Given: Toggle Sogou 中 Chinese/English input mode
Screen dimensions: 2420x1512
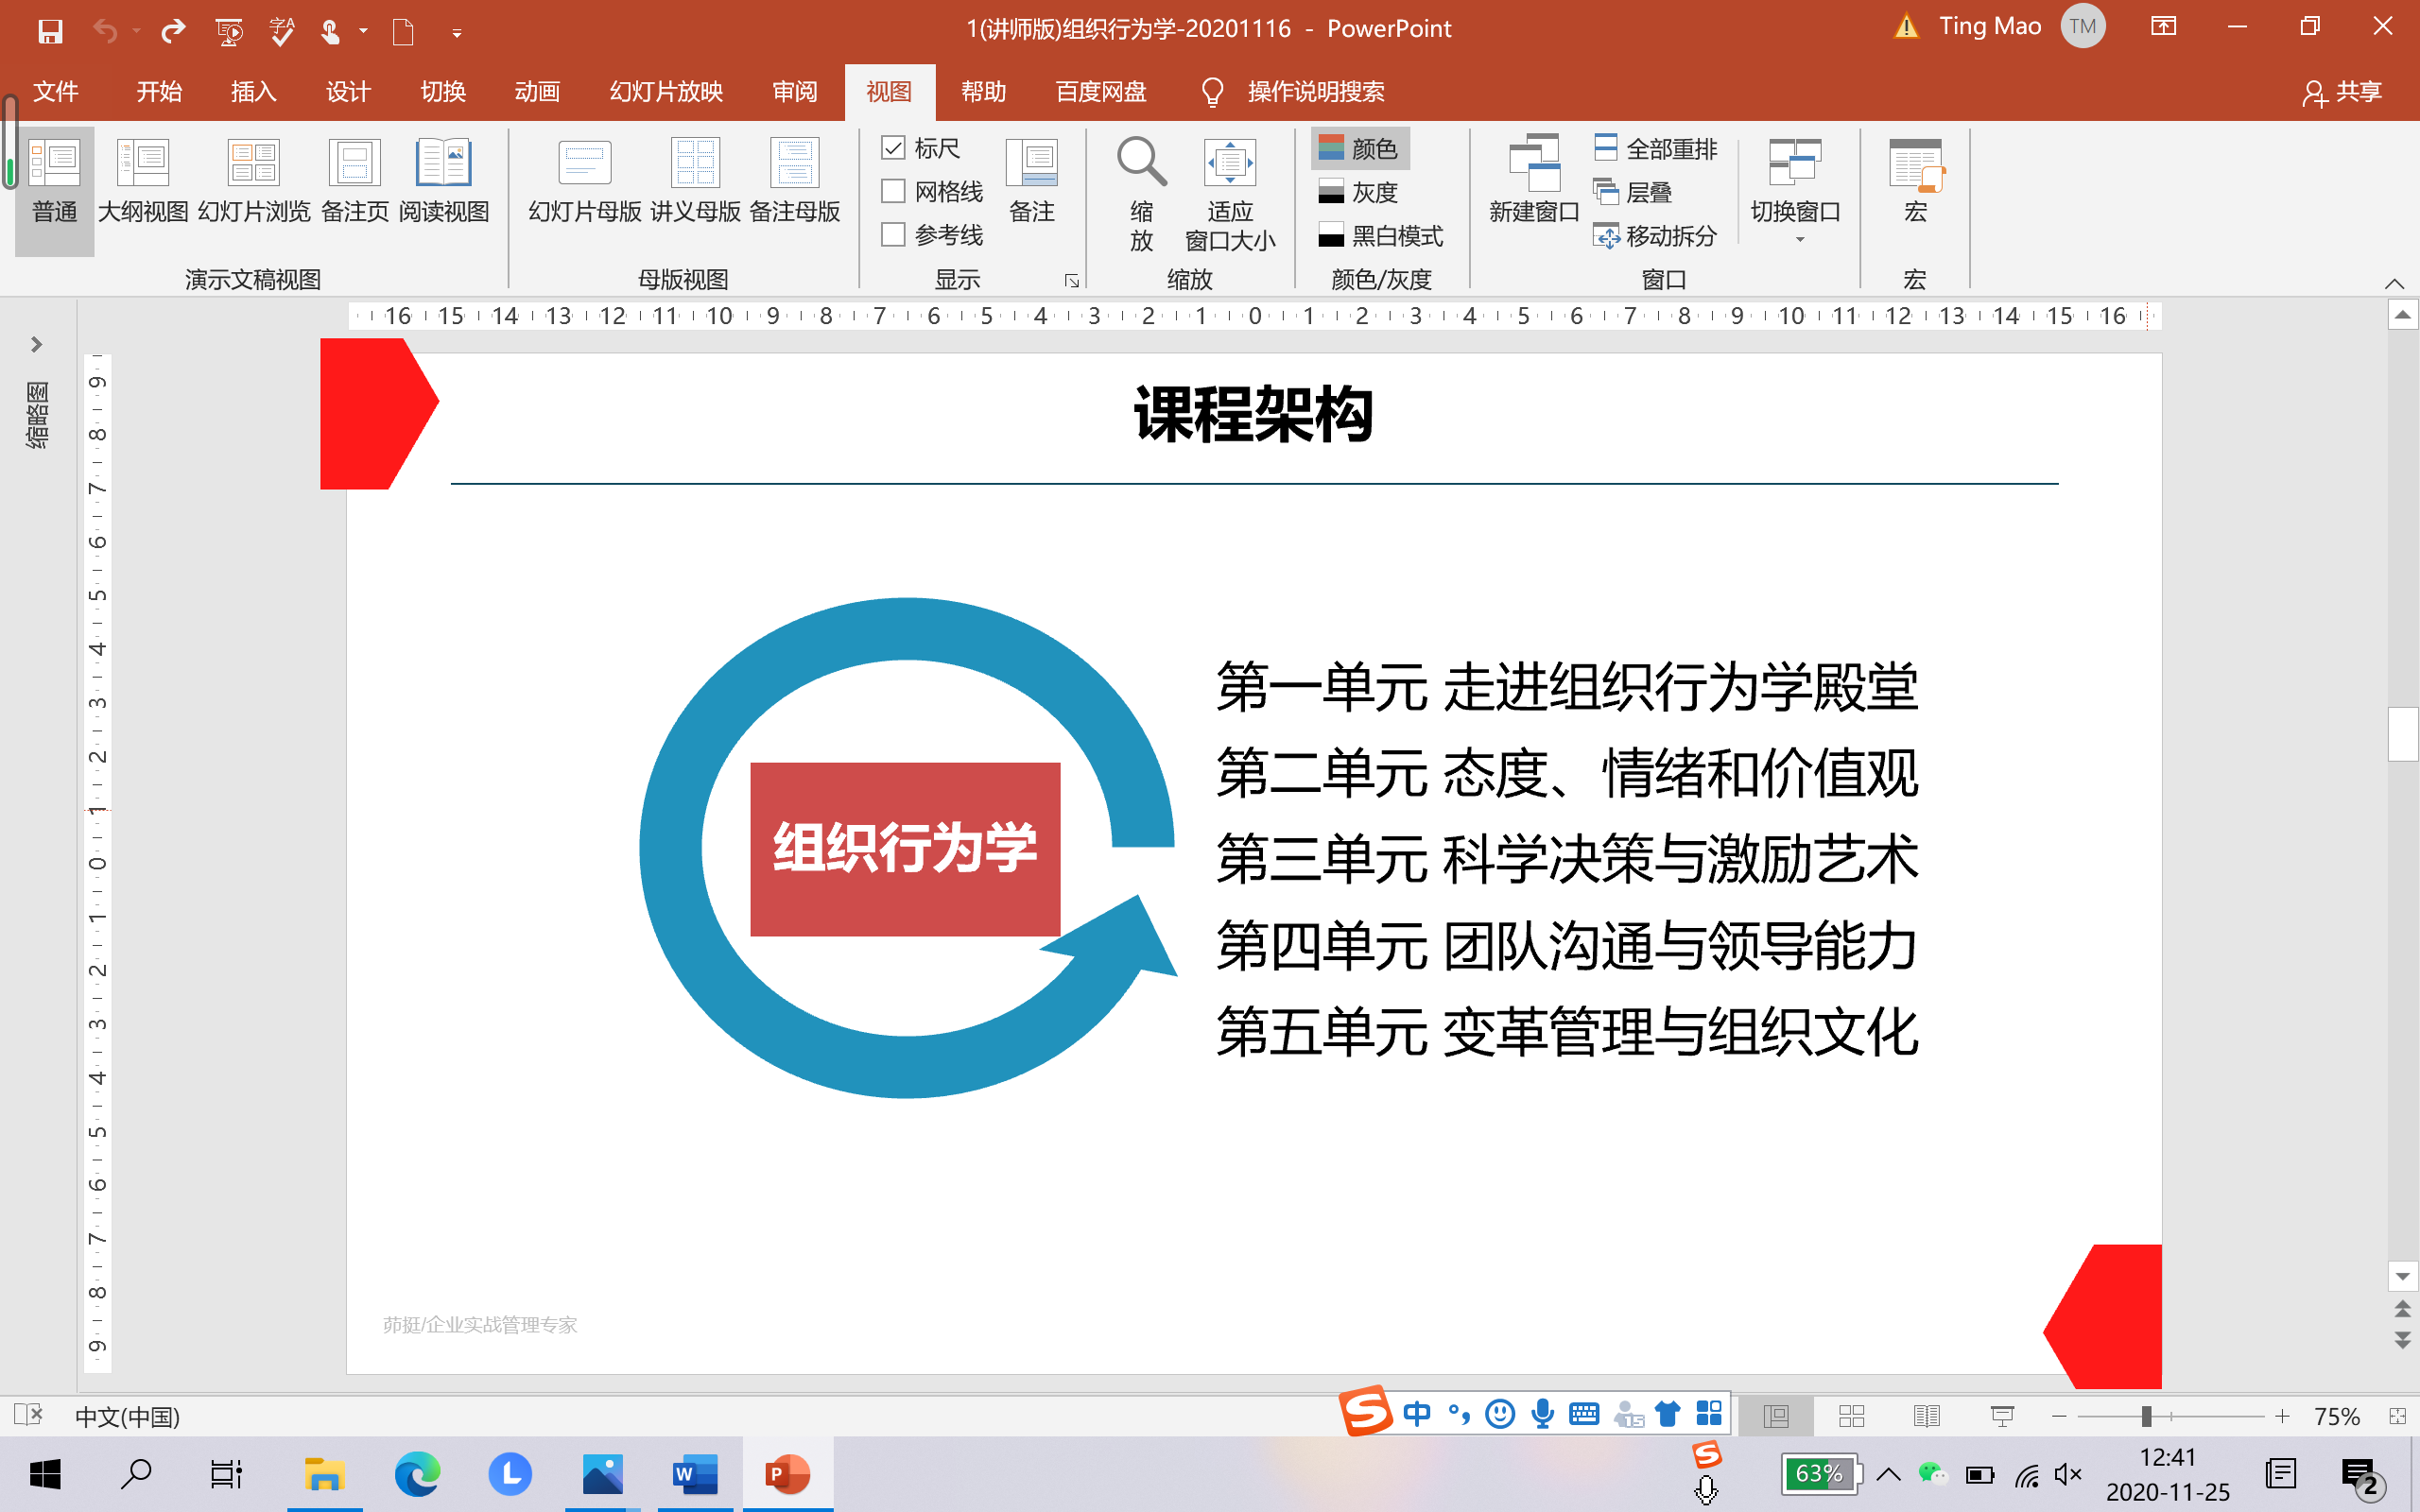Looking at the screenshot, I should [1416, 1414].
